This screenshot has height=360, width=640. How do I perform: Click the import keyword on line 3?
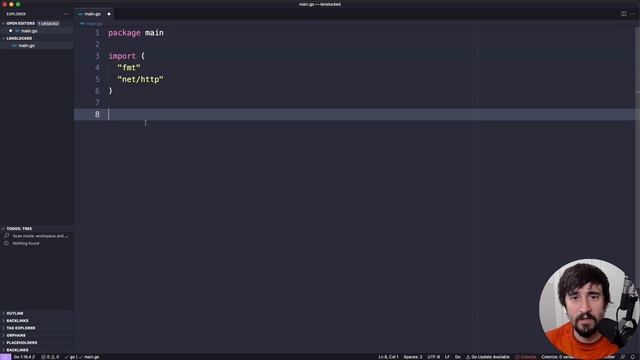tap(122, 56)
